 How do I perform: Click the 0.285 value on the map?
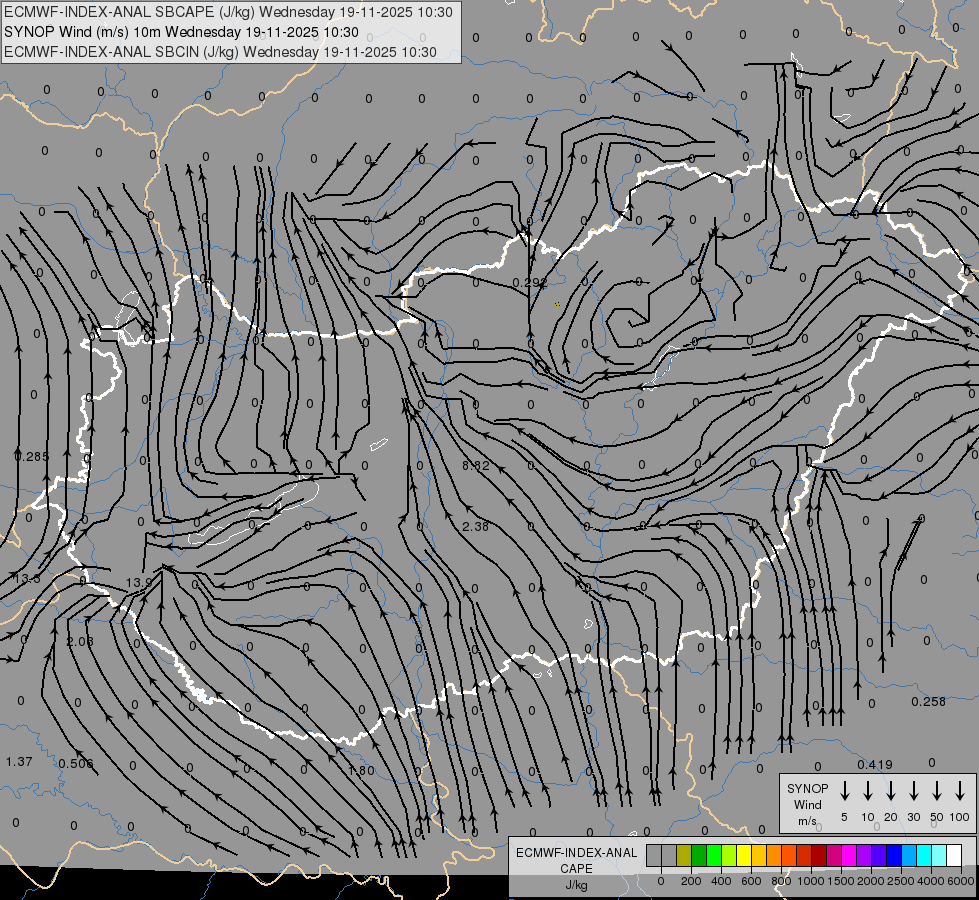(x=31, y=457)
